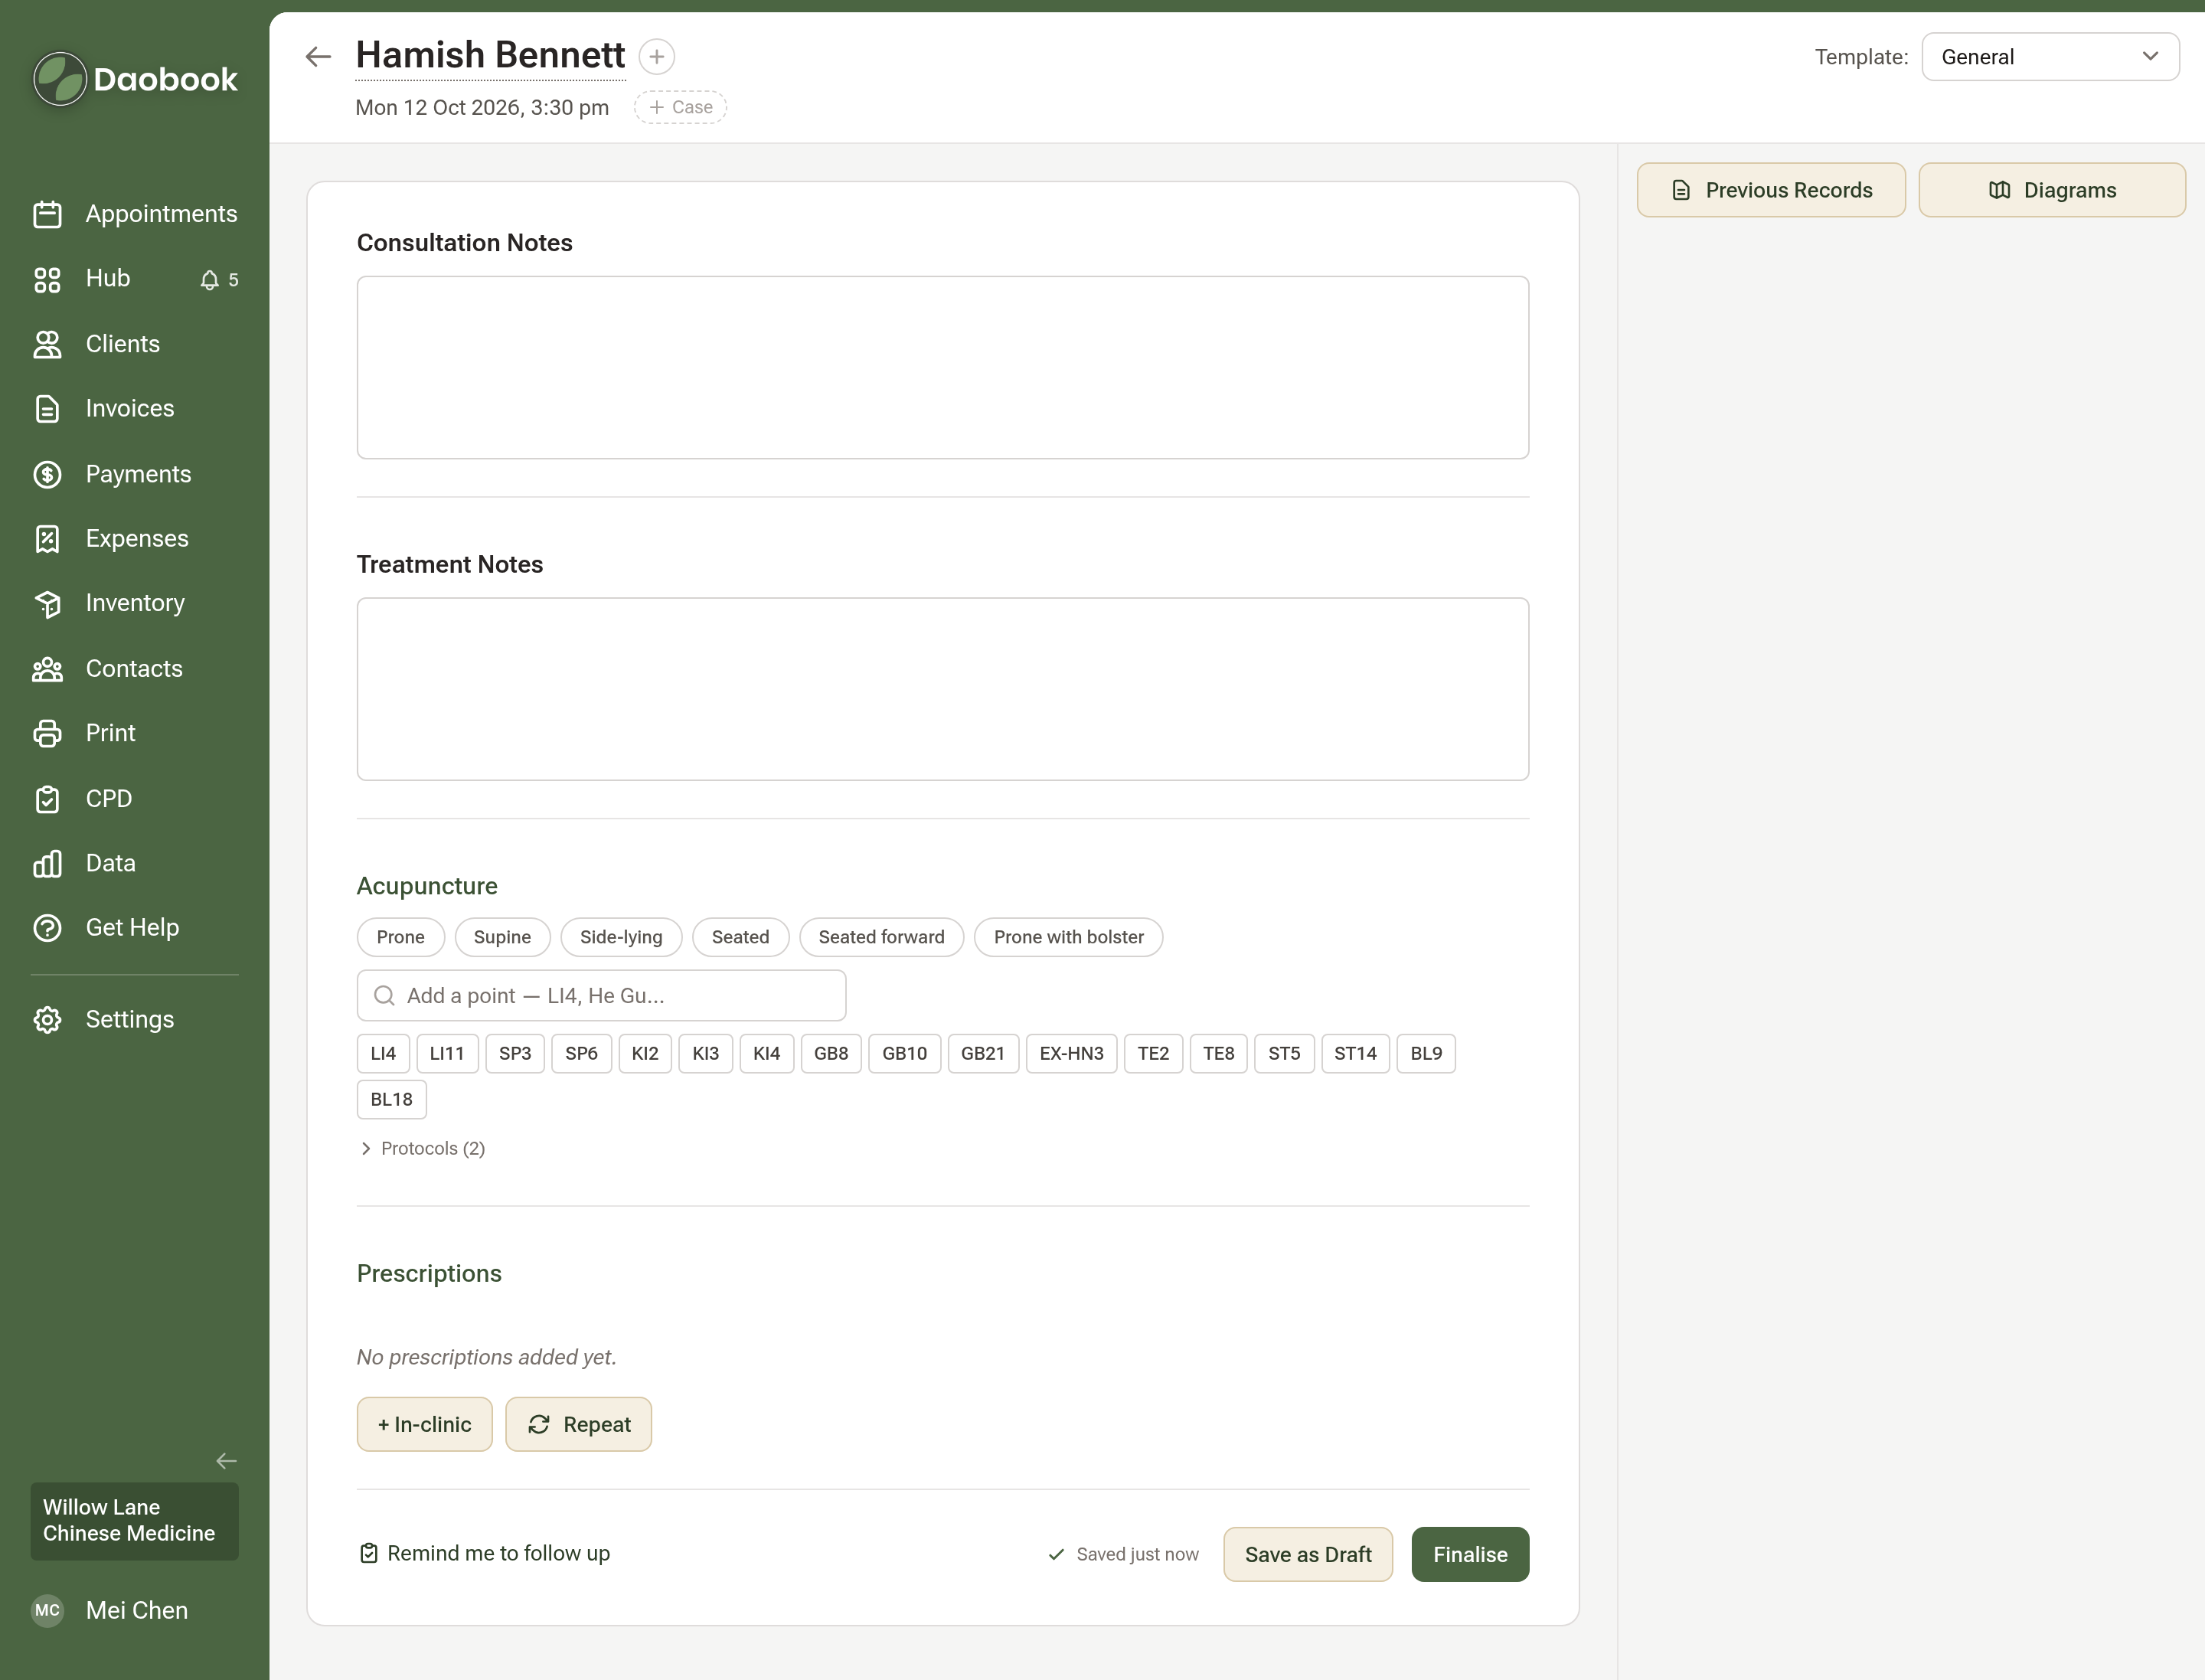Click Save as Draft

(x=1307, y=1554)
